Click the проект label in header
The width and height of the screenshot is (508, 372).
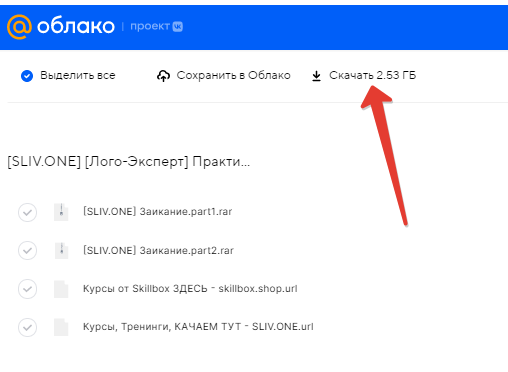point(150,26)
